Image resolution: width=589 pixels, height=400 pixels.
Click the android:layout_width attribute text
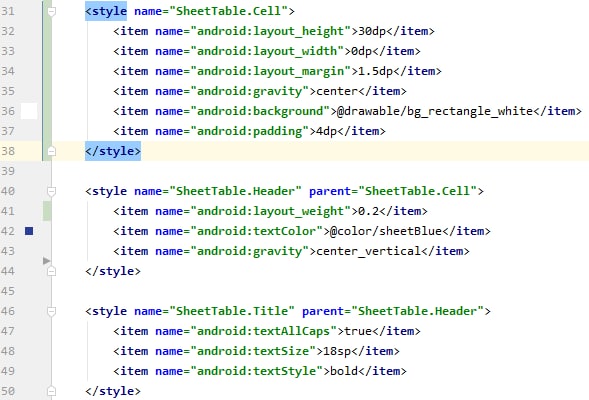[x=267, y=51]
